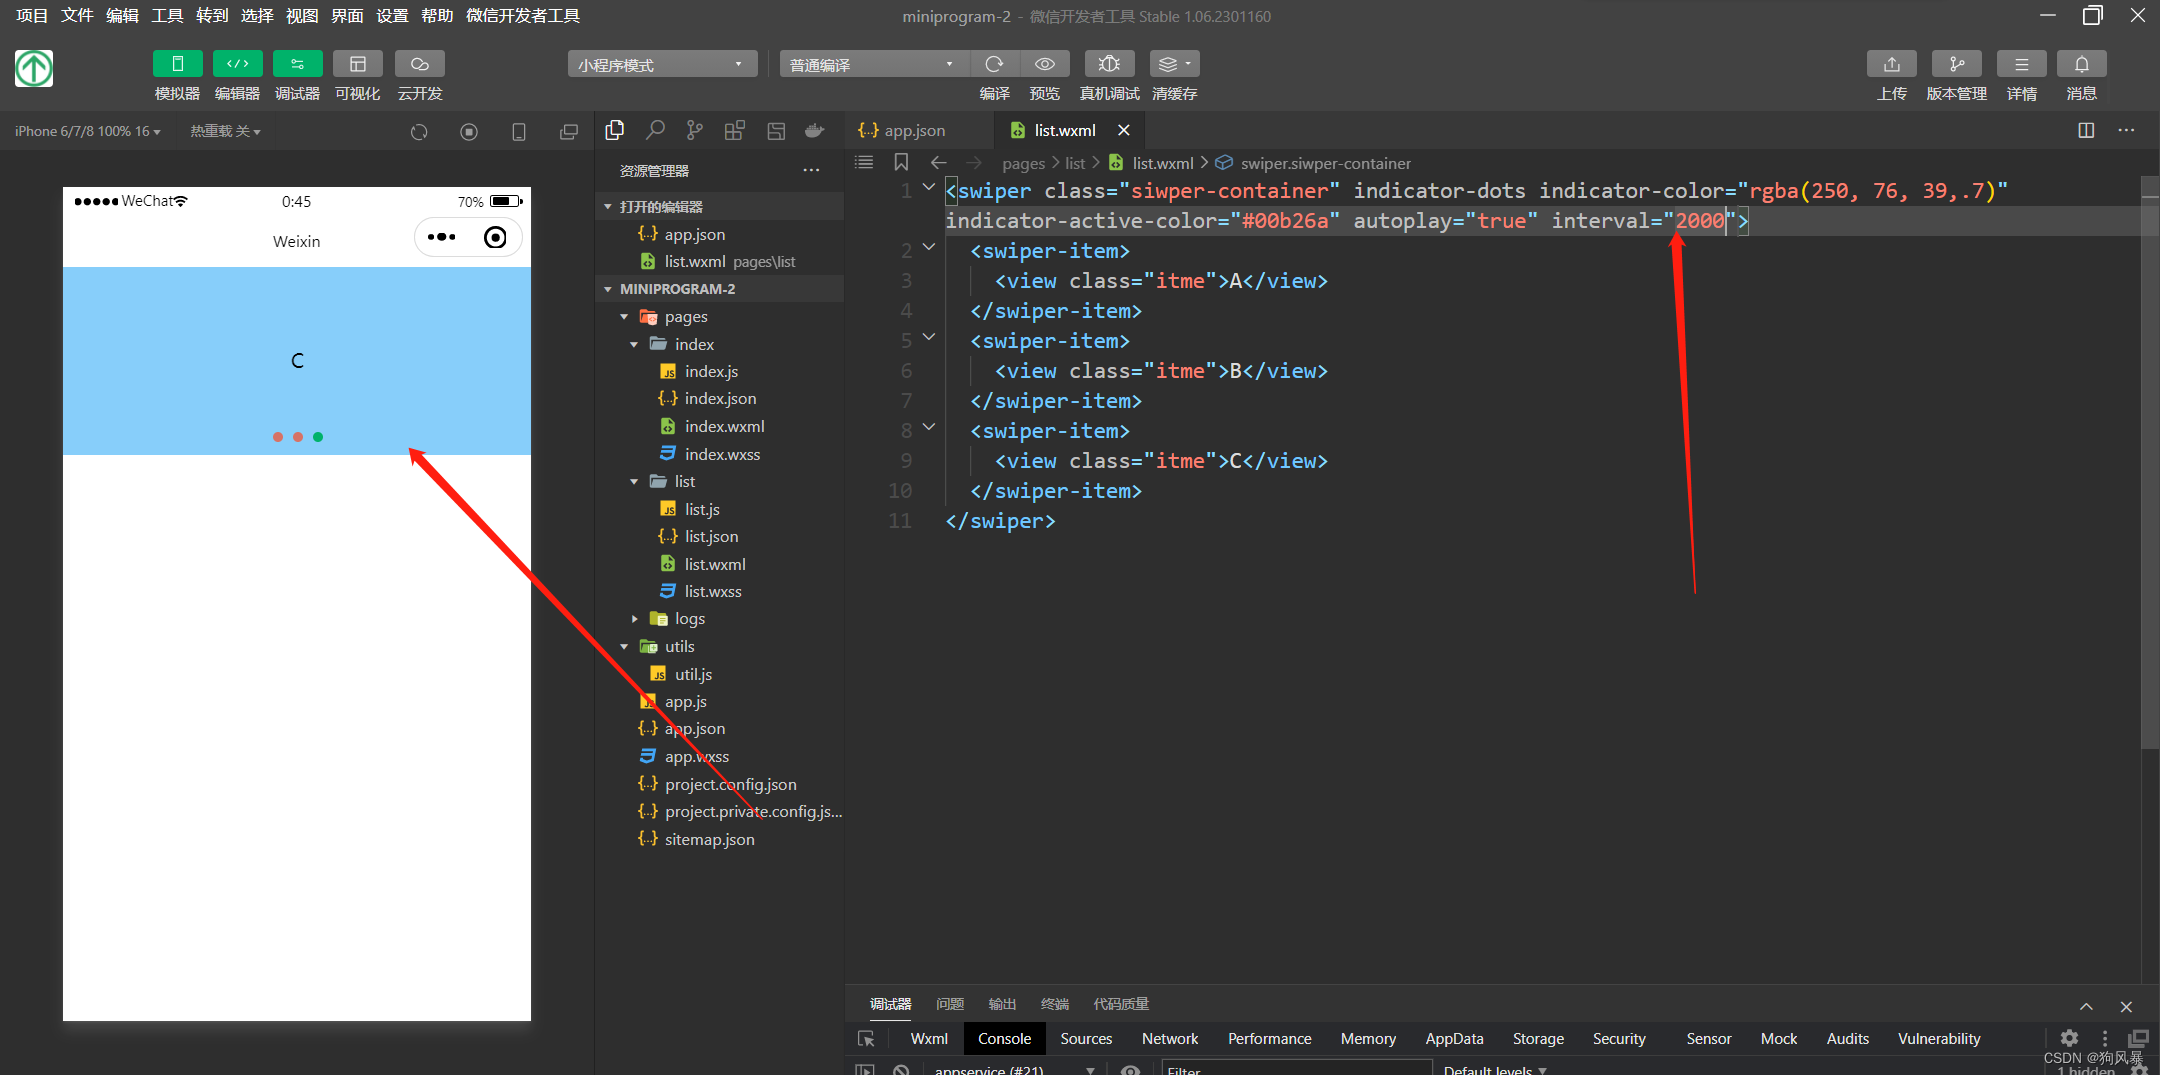The image size is (2160, 1075).
Task: Collapse the pages folder
Action: (x=624, y=317)
